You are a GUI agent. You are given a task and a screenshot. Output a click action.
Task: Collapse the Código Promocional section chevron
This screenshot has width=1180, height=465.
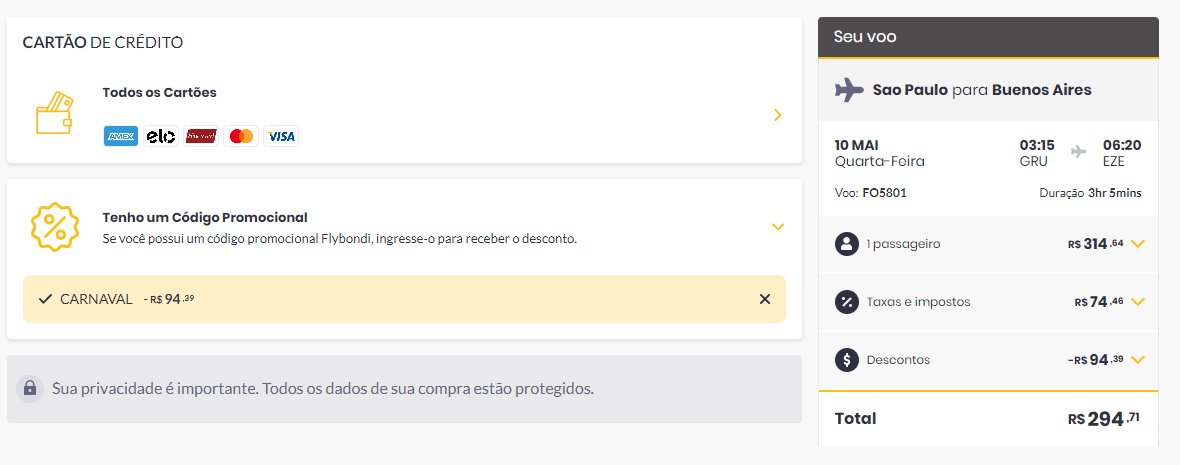click(778, 226)
